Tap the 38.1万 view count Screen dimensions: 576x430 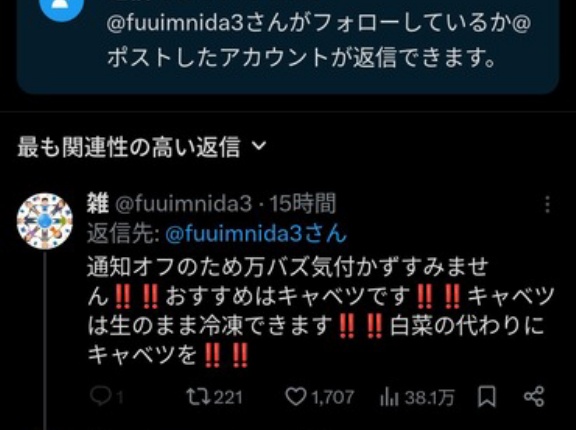coord(429,397)
